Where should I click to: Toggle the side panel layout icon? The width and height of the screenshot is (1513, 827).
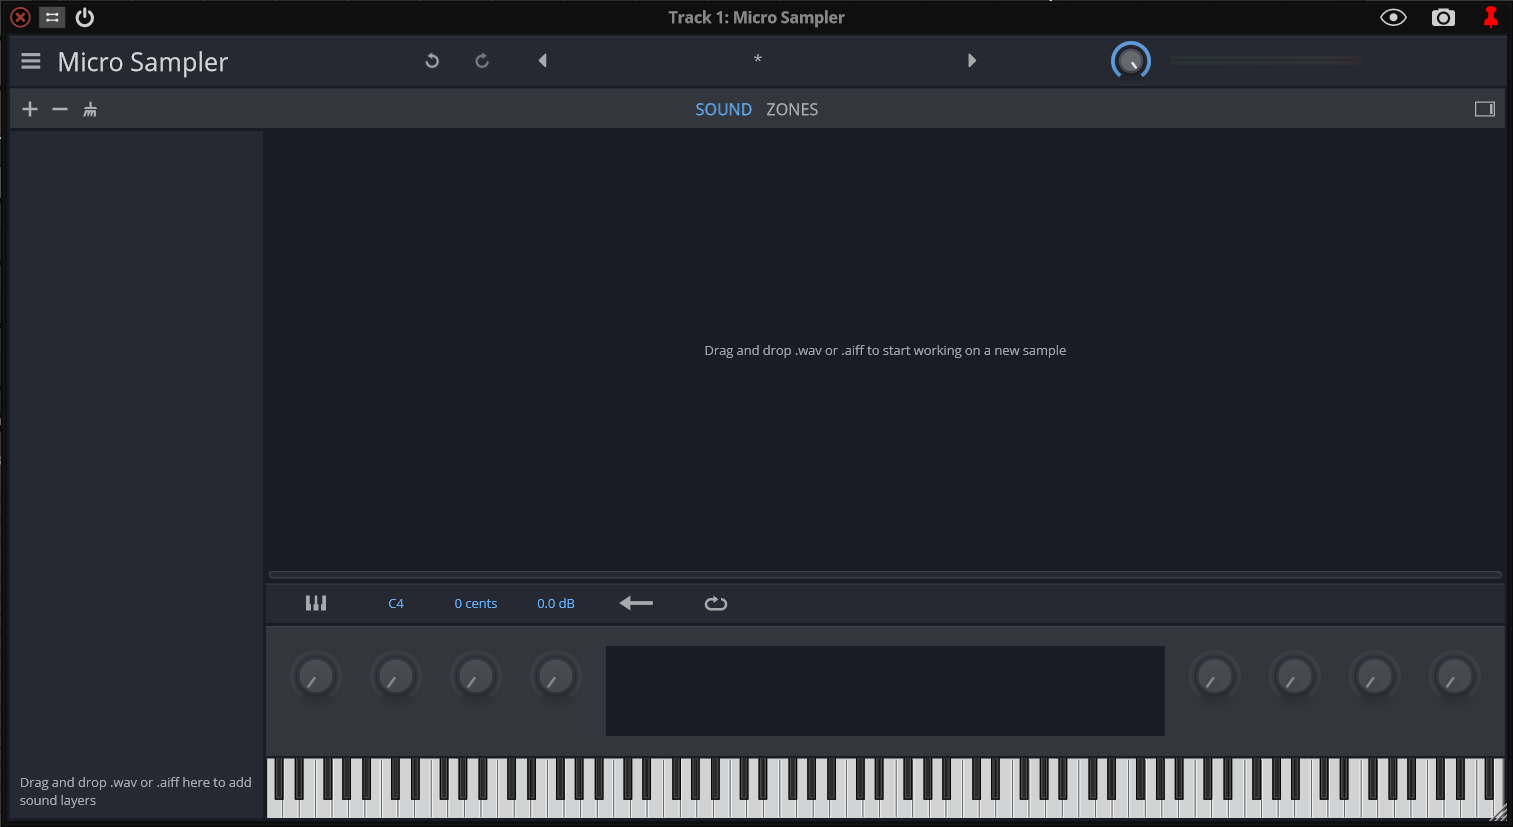(1484, 109)
